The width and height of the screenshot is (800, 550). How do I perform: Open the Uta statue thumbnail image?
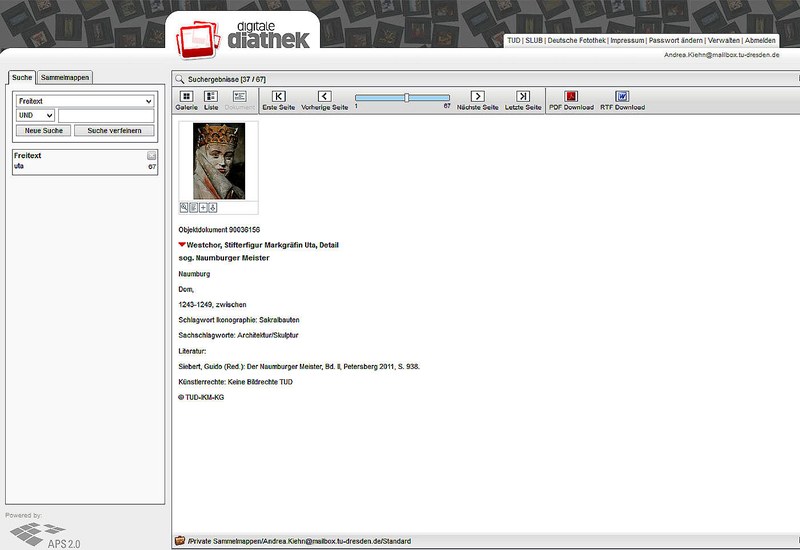[x=218, y=161]
